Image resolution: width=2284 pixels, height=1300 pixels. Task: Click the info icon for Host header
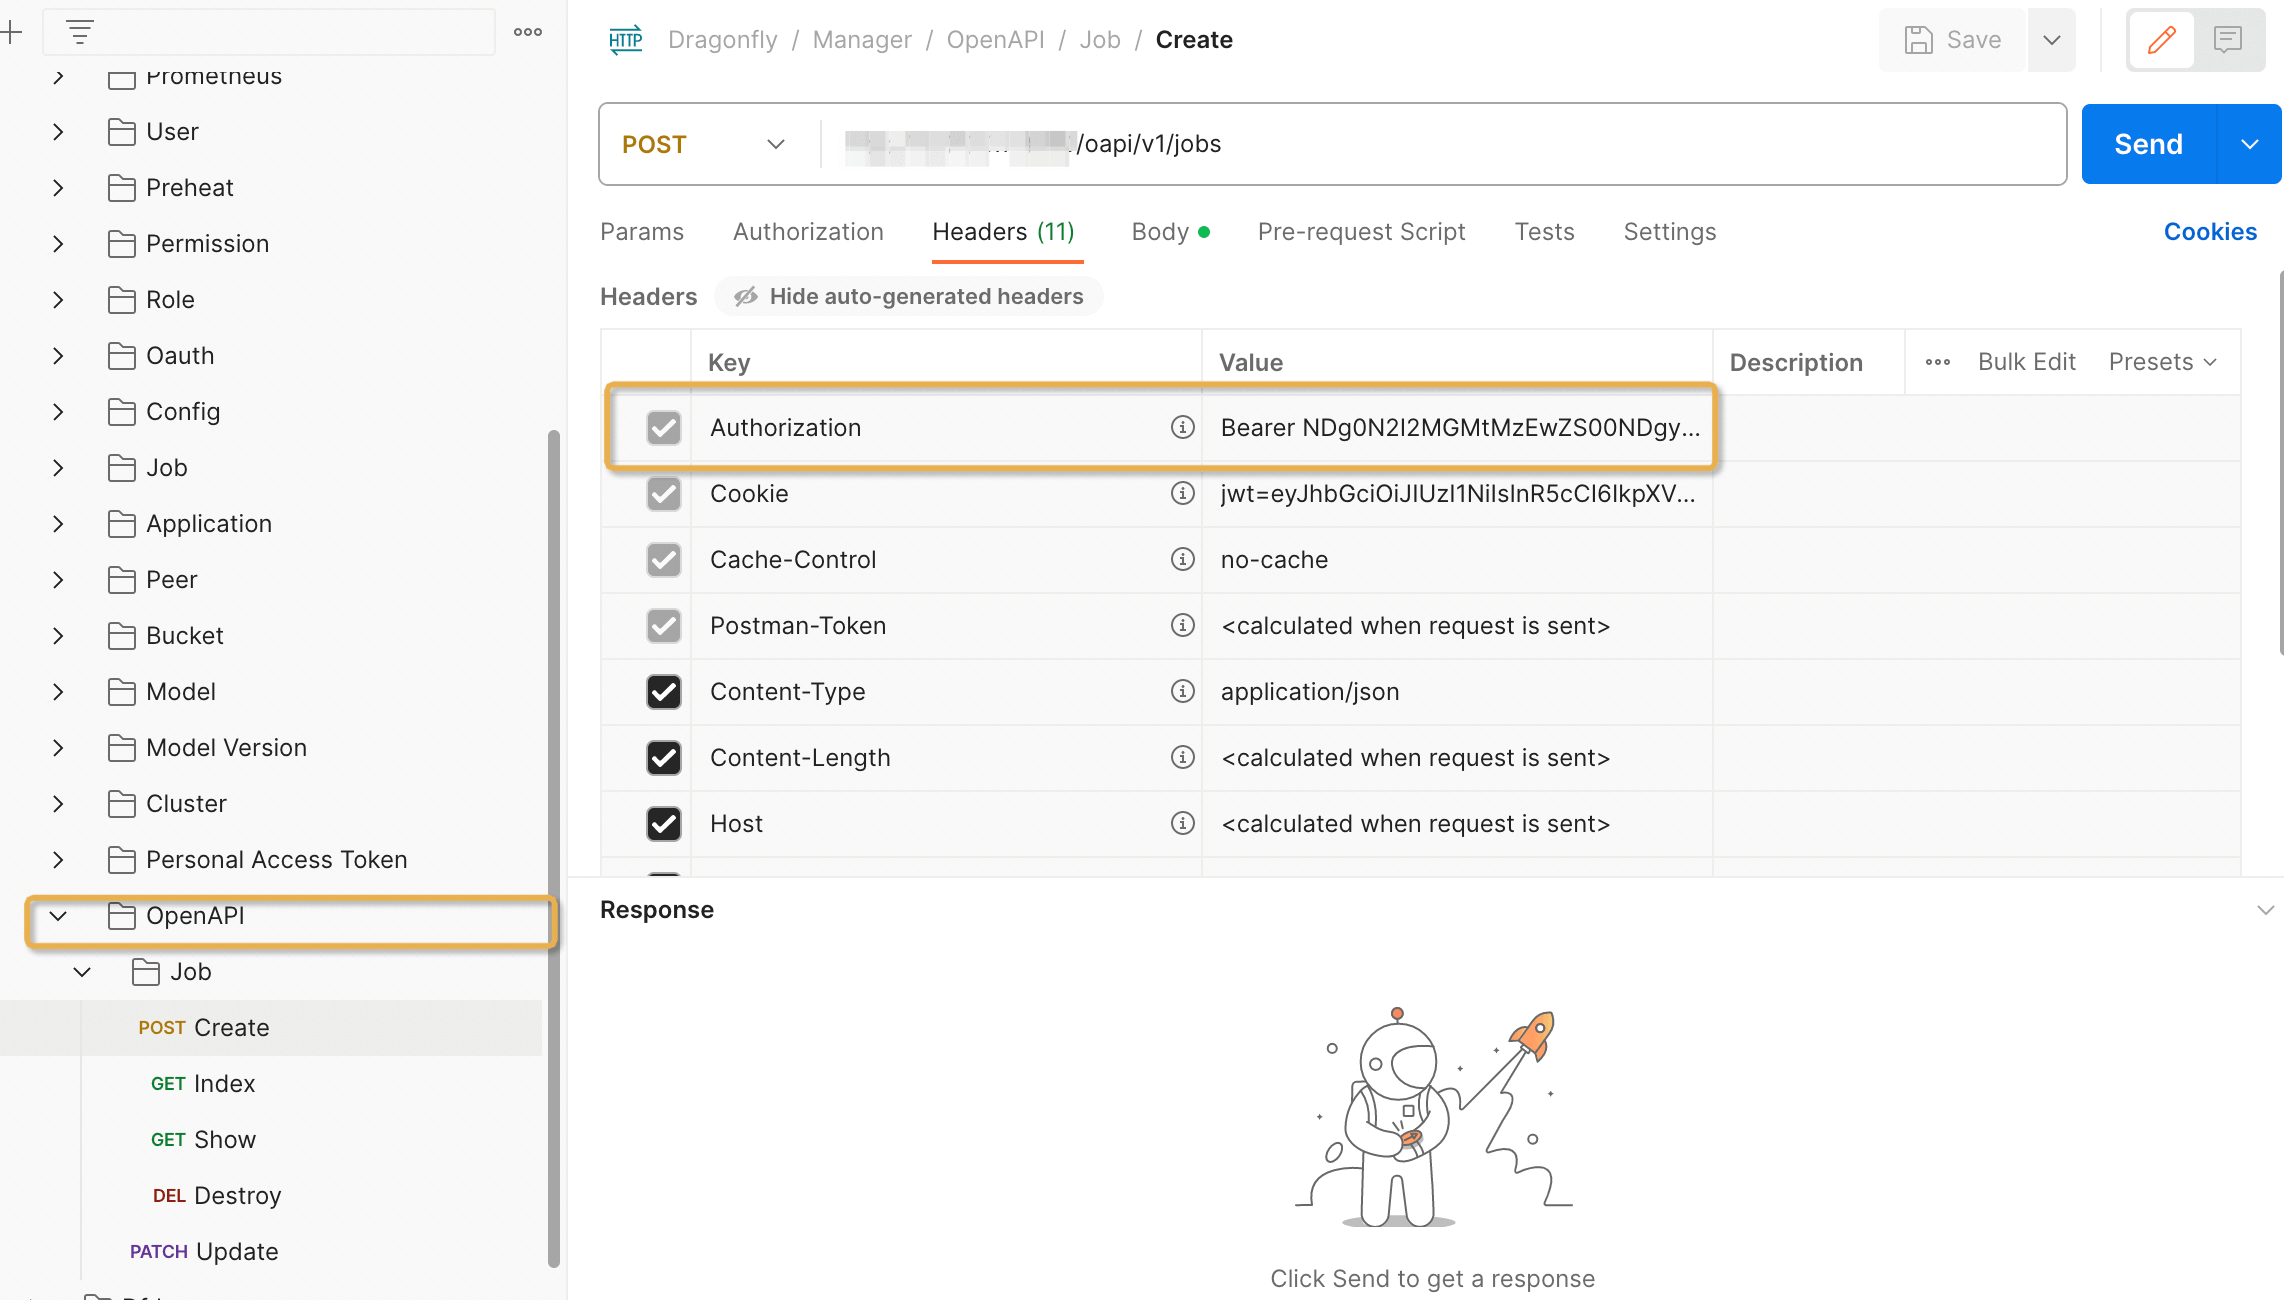1182,824
